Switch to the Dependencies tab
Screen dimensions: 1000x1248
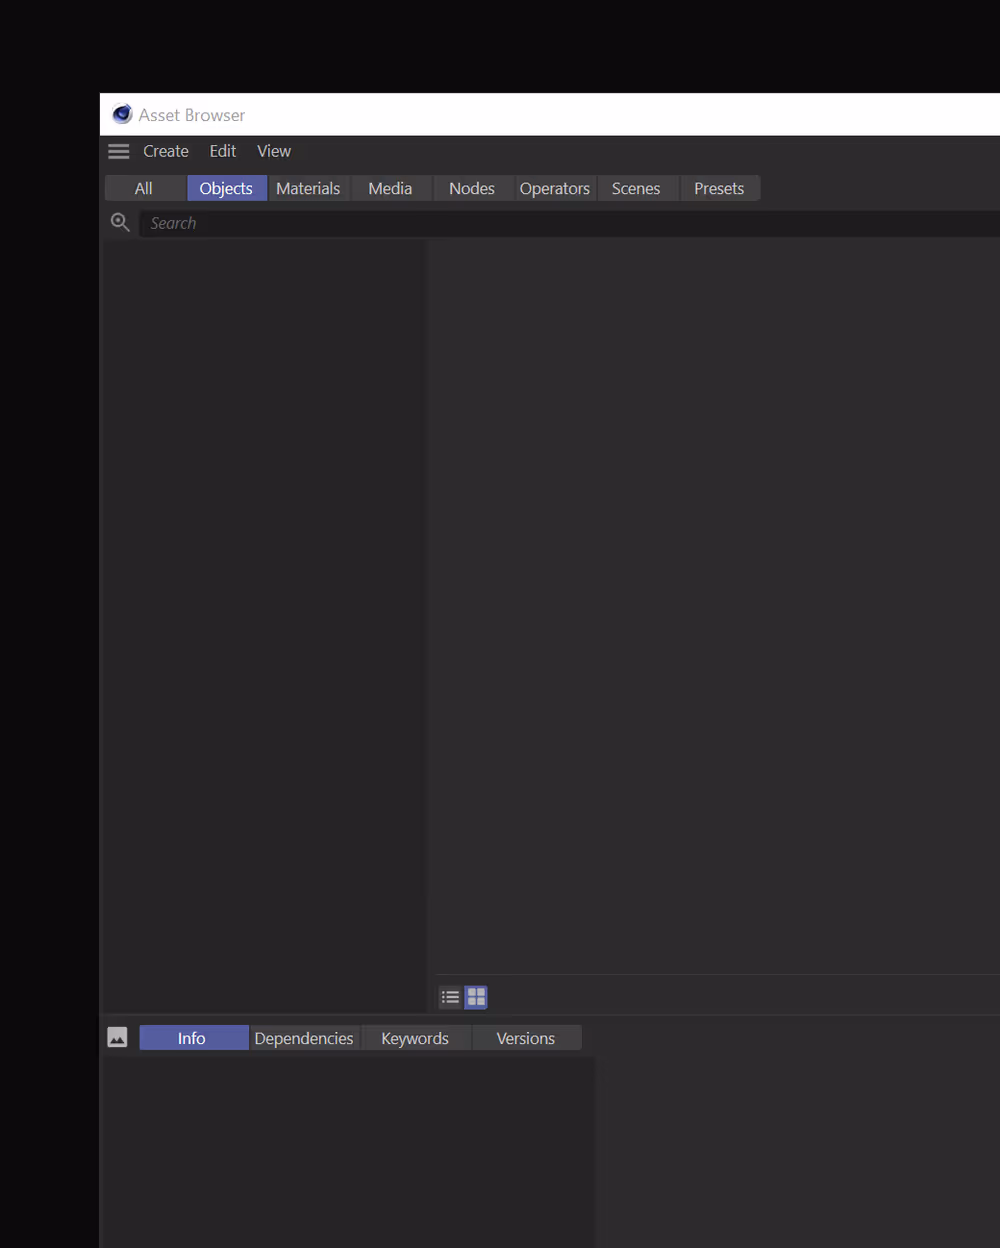click(x=304, y=1038)
